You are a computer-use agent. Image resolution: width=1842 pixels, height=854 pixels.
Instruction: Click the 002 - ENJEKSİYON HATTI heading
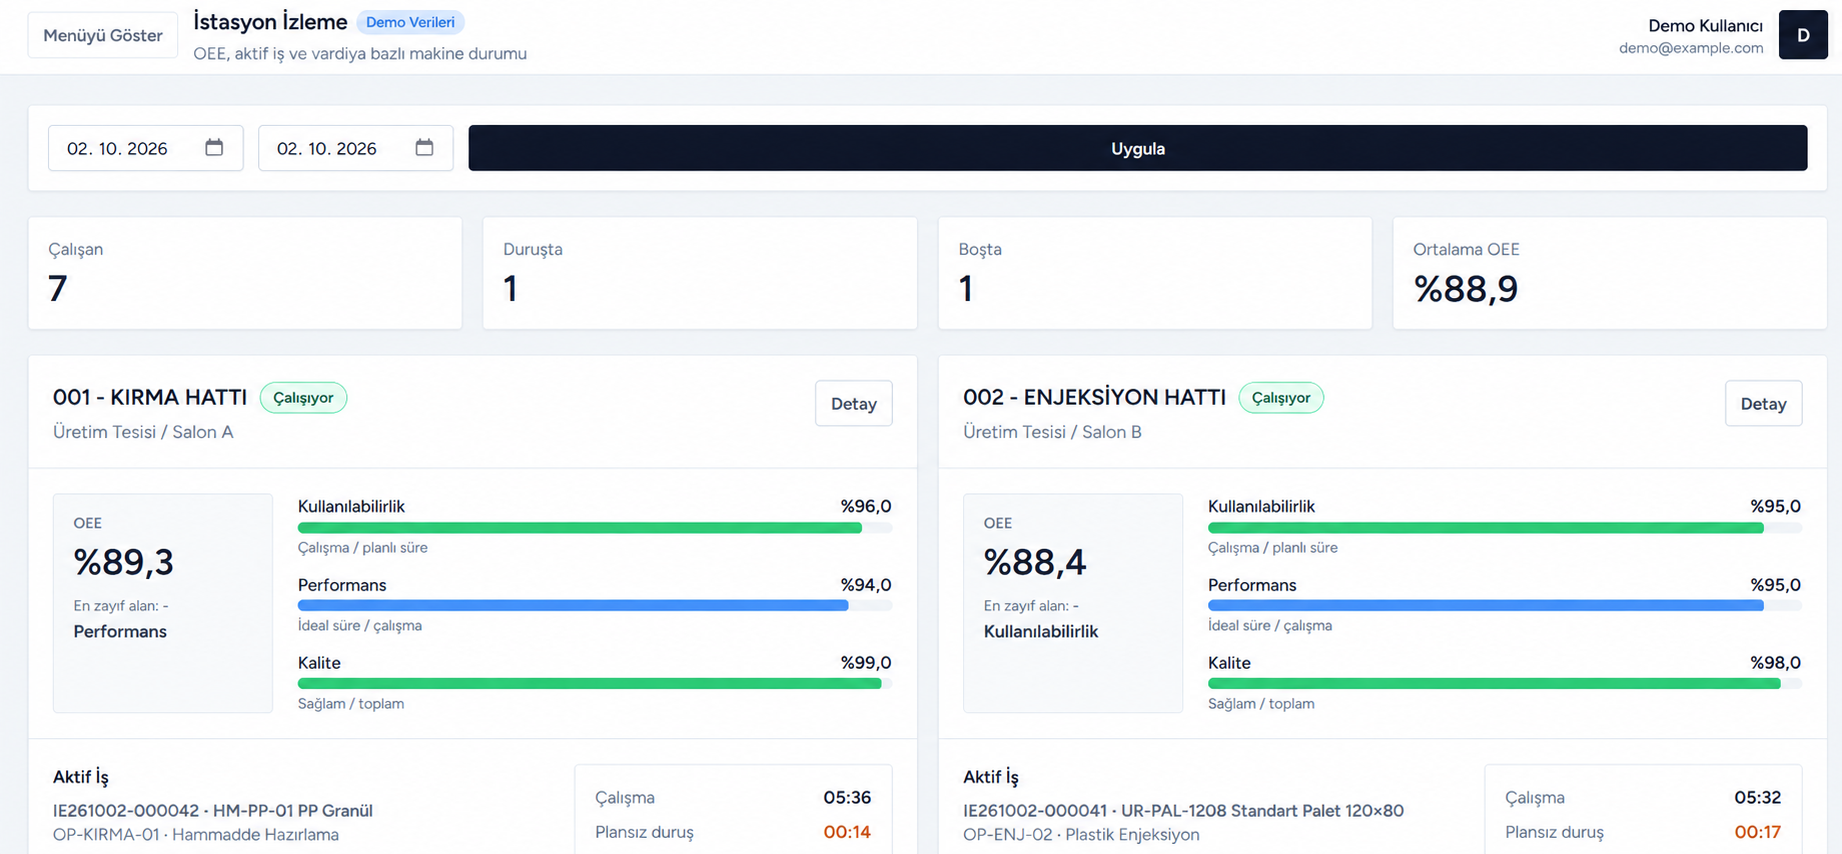click(x=1094, y=397)
